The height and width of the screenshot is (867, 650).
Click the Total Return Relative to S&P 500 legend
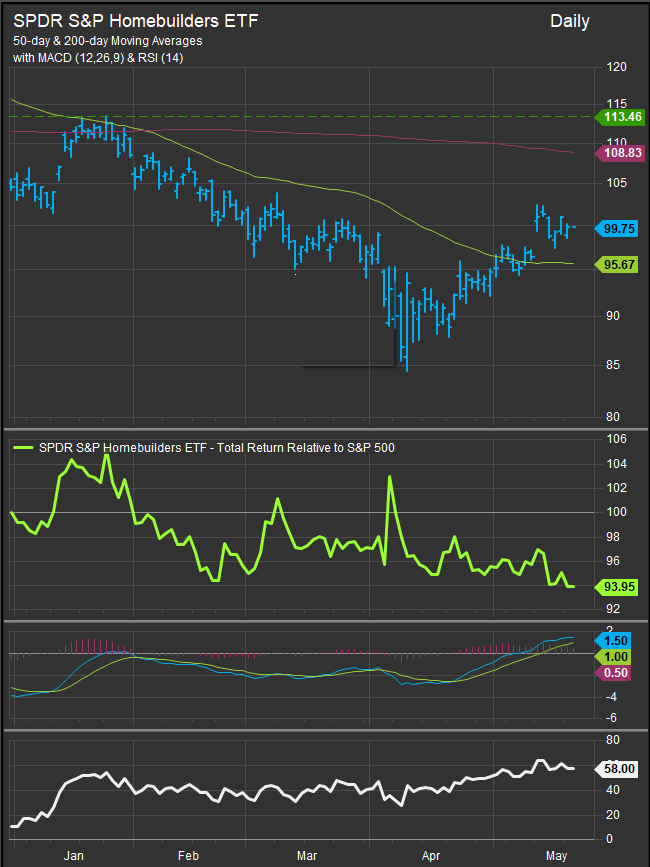(217, 448)
